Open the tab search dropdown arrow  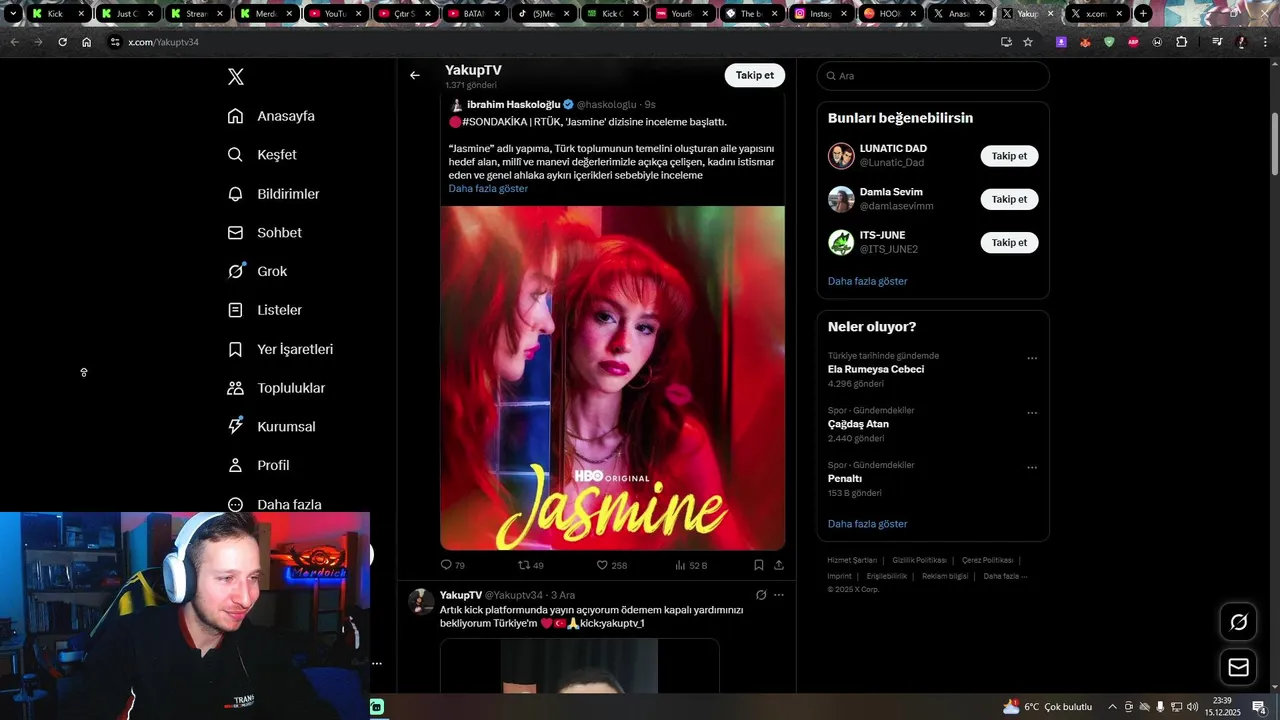pos(13,14)
